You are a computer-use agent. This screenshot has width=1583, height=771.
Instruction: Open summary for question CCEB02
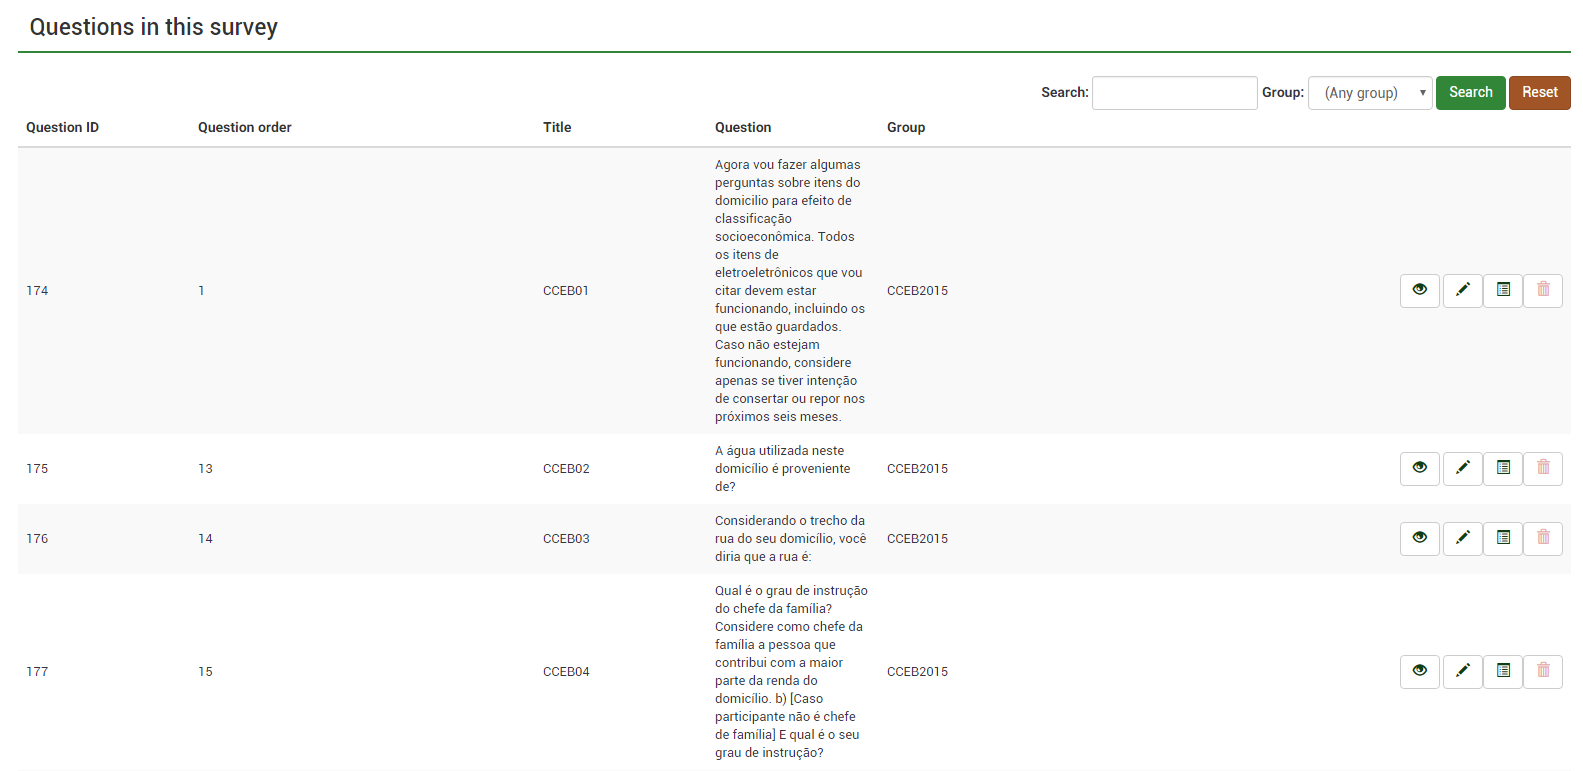coord(1502,468)
